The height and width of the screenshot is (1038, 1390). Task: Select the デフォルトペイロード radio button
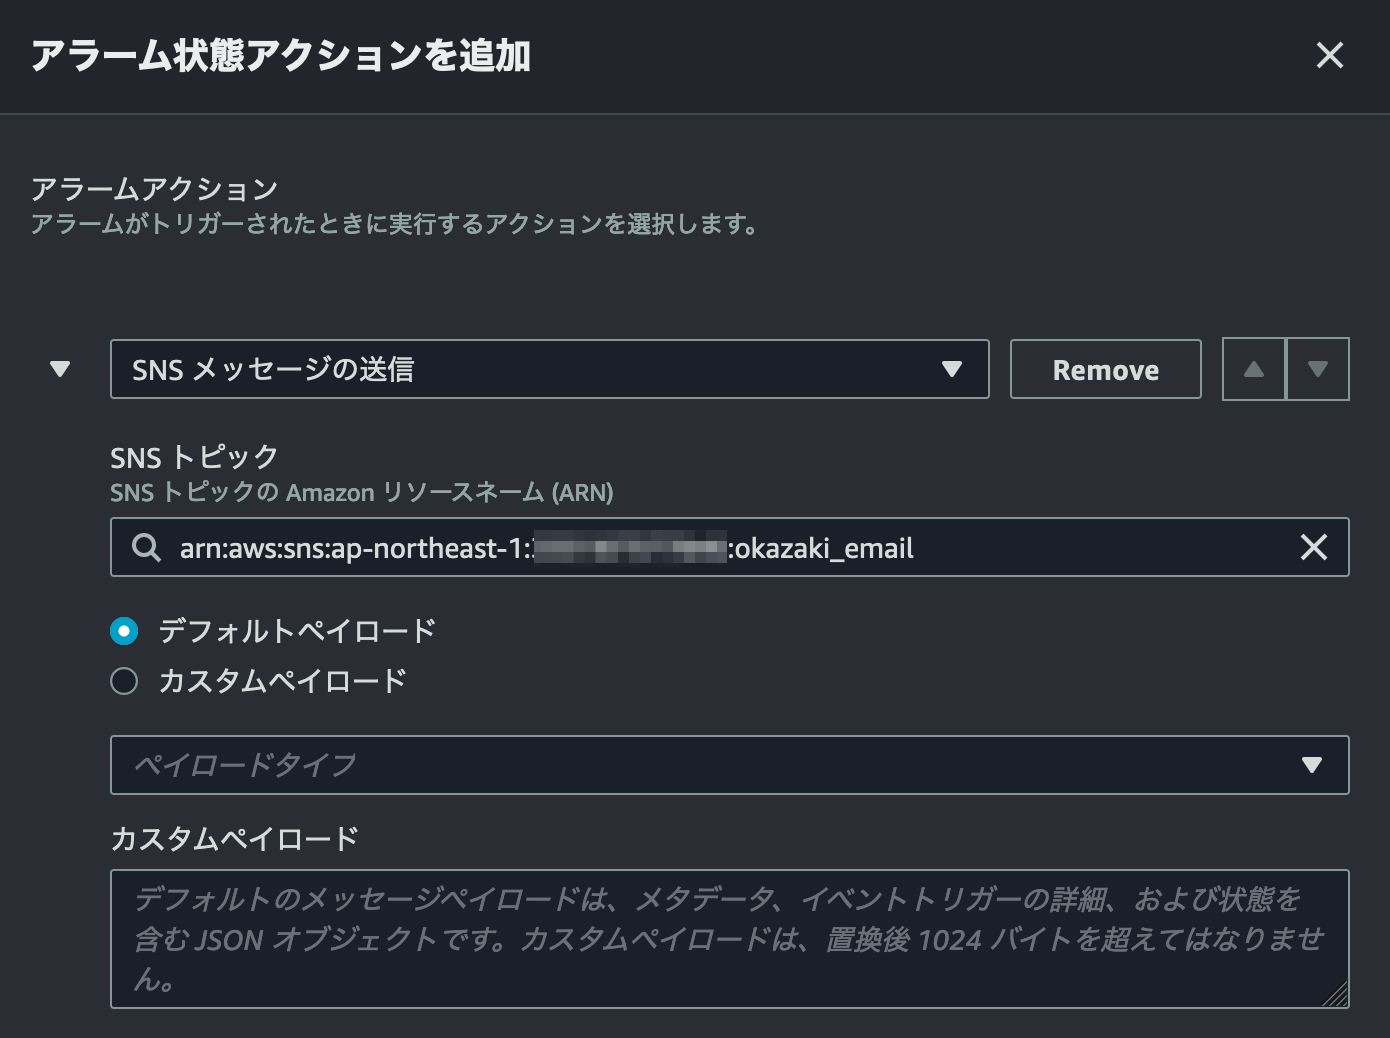click(124, 631)
